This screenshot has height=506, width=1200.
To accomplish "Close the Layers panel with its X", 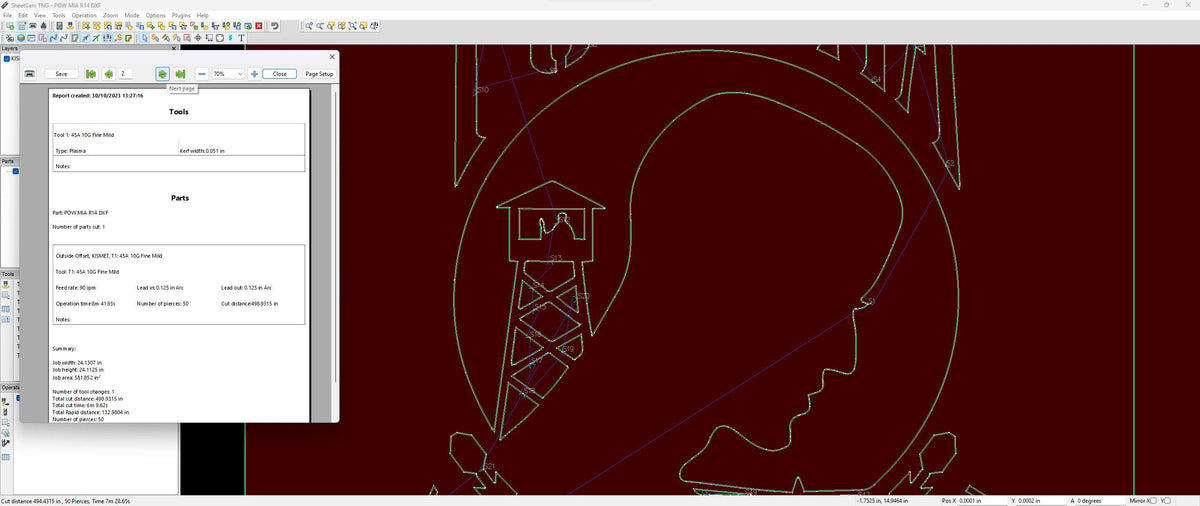I will [174, 48].
